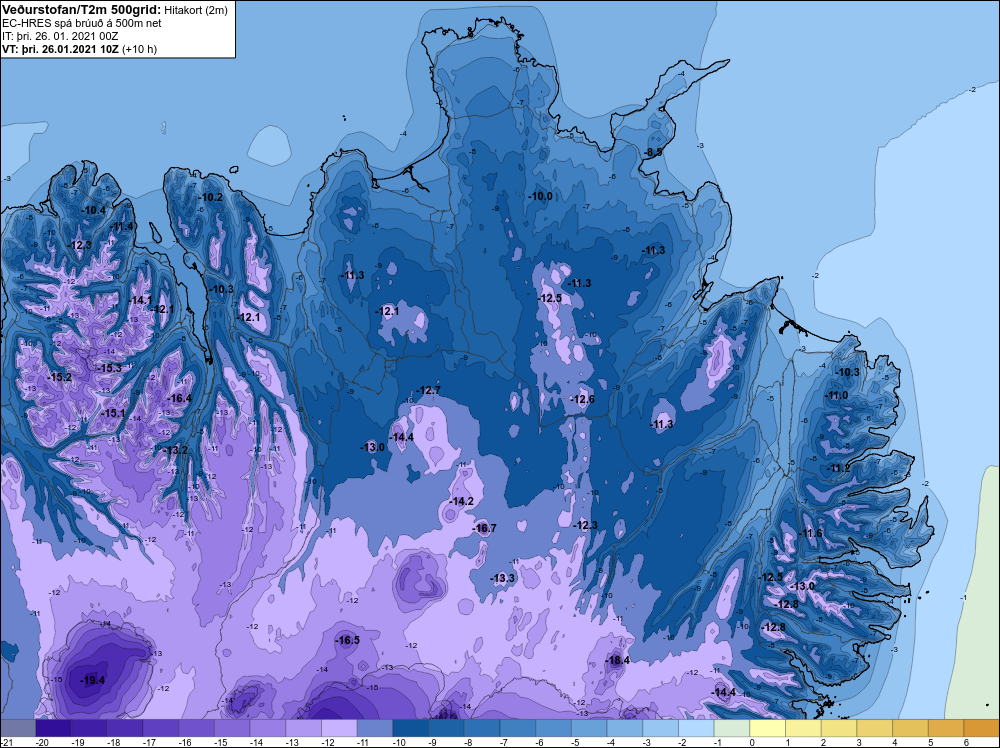Click the legend color cell labeled -10
Image resolution: width=1000 pixels, height=748 pixels.
(x=411, y=728)
